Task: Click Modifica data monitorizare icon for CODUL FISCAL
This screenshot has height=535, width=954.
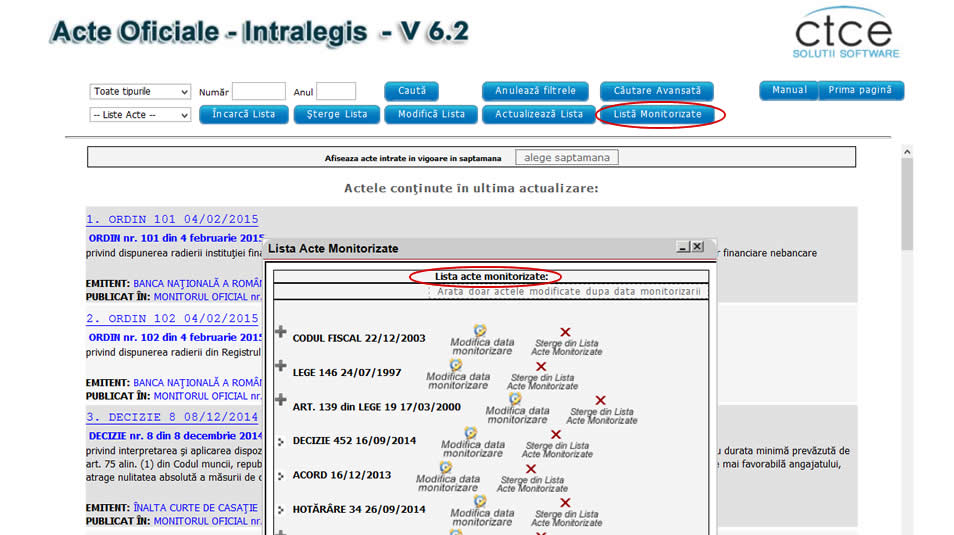Action: [480, 331]
